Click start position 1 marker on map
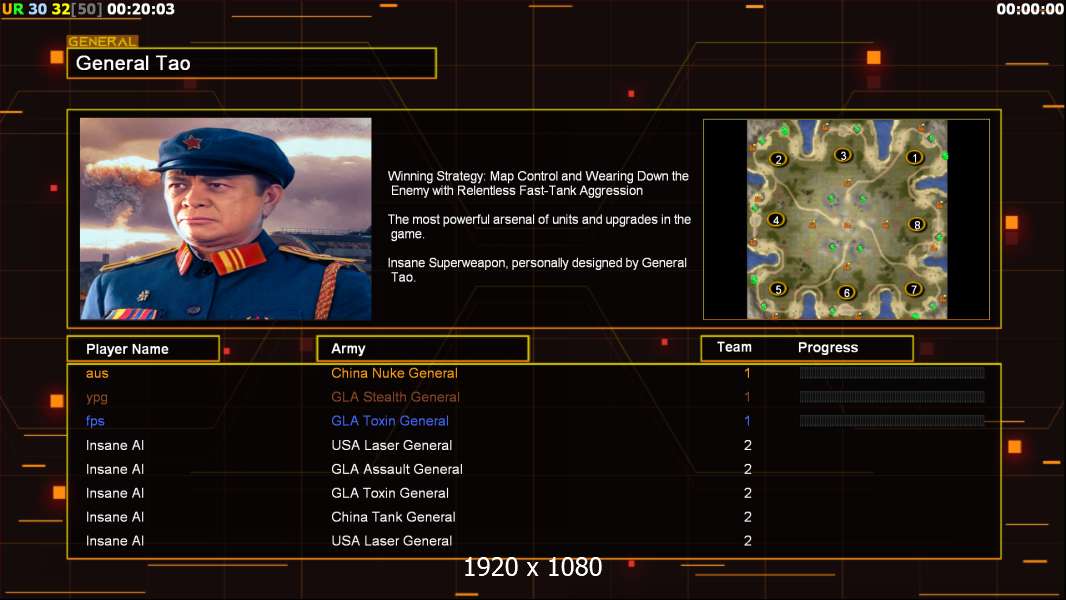The height and width of the screenshot is (600, 1066). (914, 158)
